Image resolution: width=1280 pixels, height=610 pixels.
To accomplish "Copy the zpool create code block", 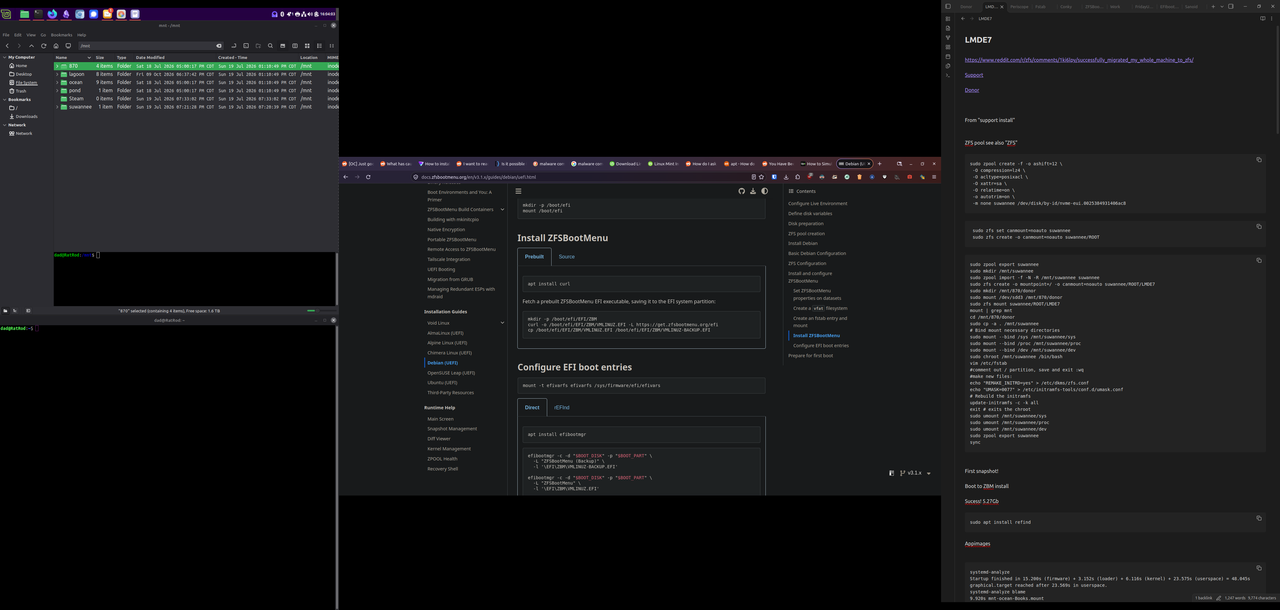I will click(x=1259, y=160).
